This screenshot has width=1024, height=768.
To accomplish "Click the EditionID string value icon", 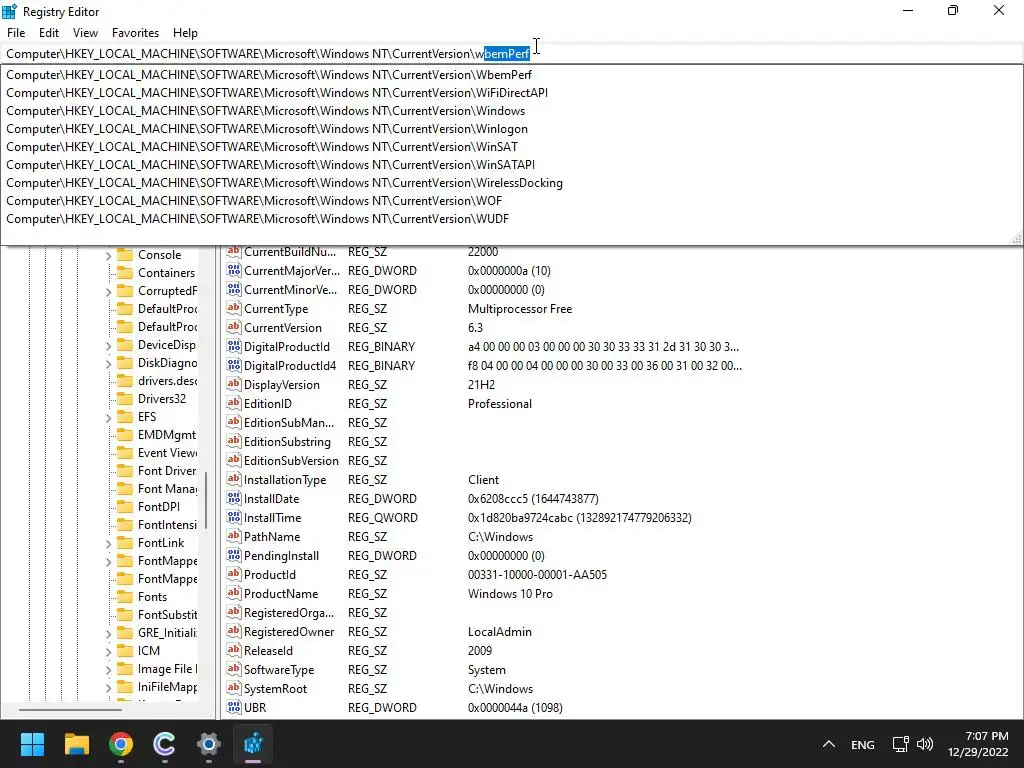I will [x=233, y=404].
